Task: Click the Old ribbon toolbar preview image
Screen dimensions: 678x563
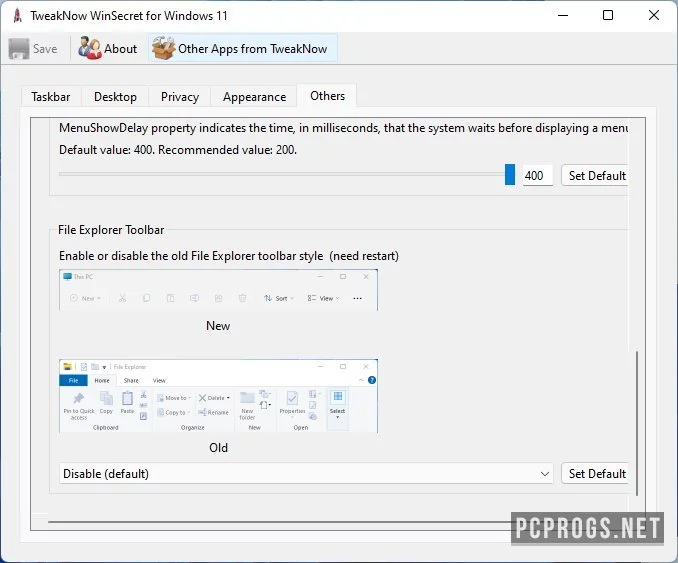Action: tap(218, 396)
